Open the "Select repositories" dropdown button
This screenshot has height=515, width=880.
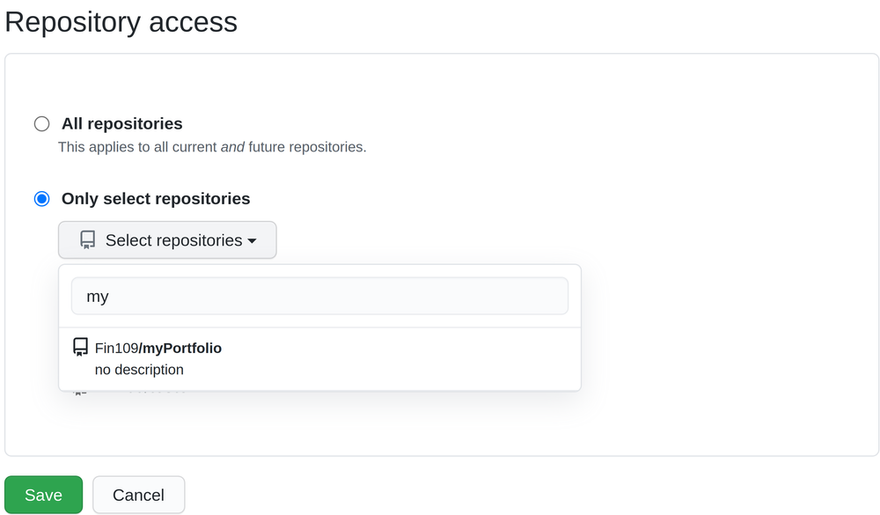coord(167,240)
